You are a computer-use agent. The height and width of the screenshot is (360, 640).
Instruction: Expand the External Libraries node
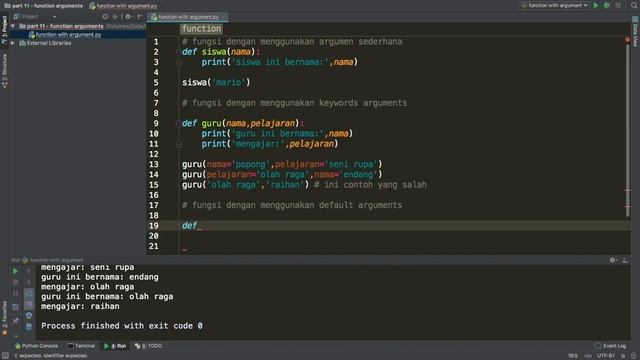(13, 43)
